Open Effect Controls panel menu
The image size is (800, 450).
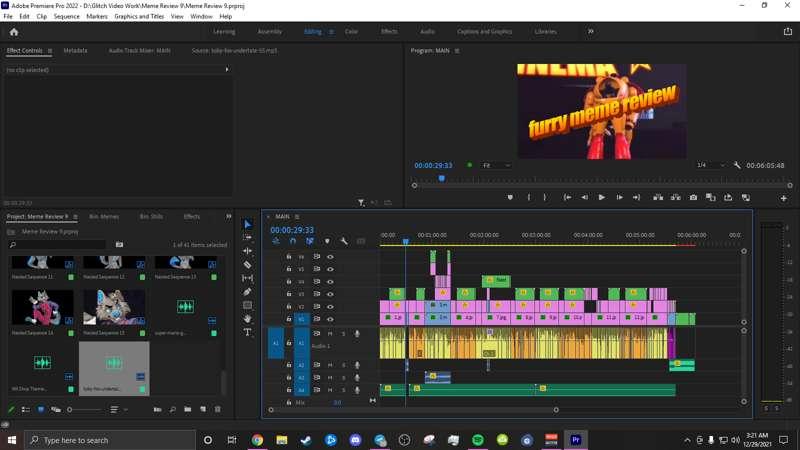point(49,51)
